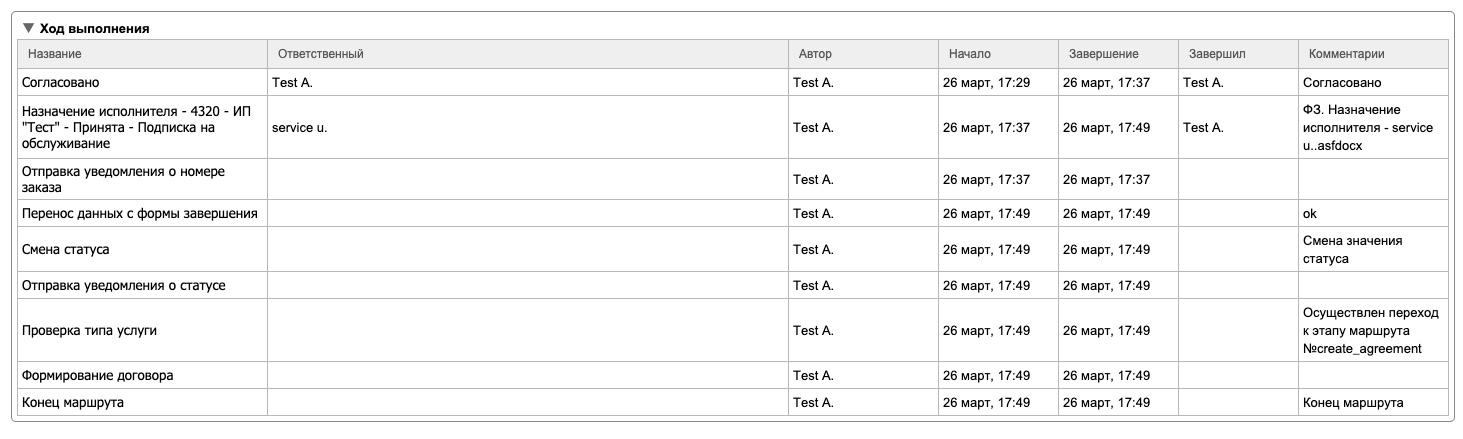Select the Проверка типа услуги row
Screen dimensions: 1463x439
[90, 330]
